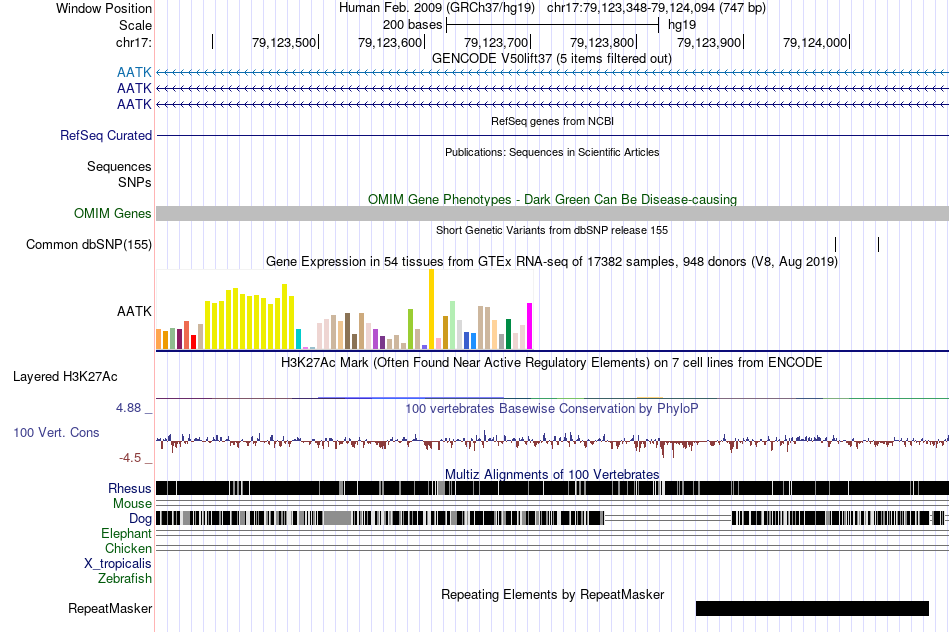The width and height of the screenshot is (950, 632).
Task: Select the 'Multiz Alignments of 100 Vertebrates' title
Action: 552,474
